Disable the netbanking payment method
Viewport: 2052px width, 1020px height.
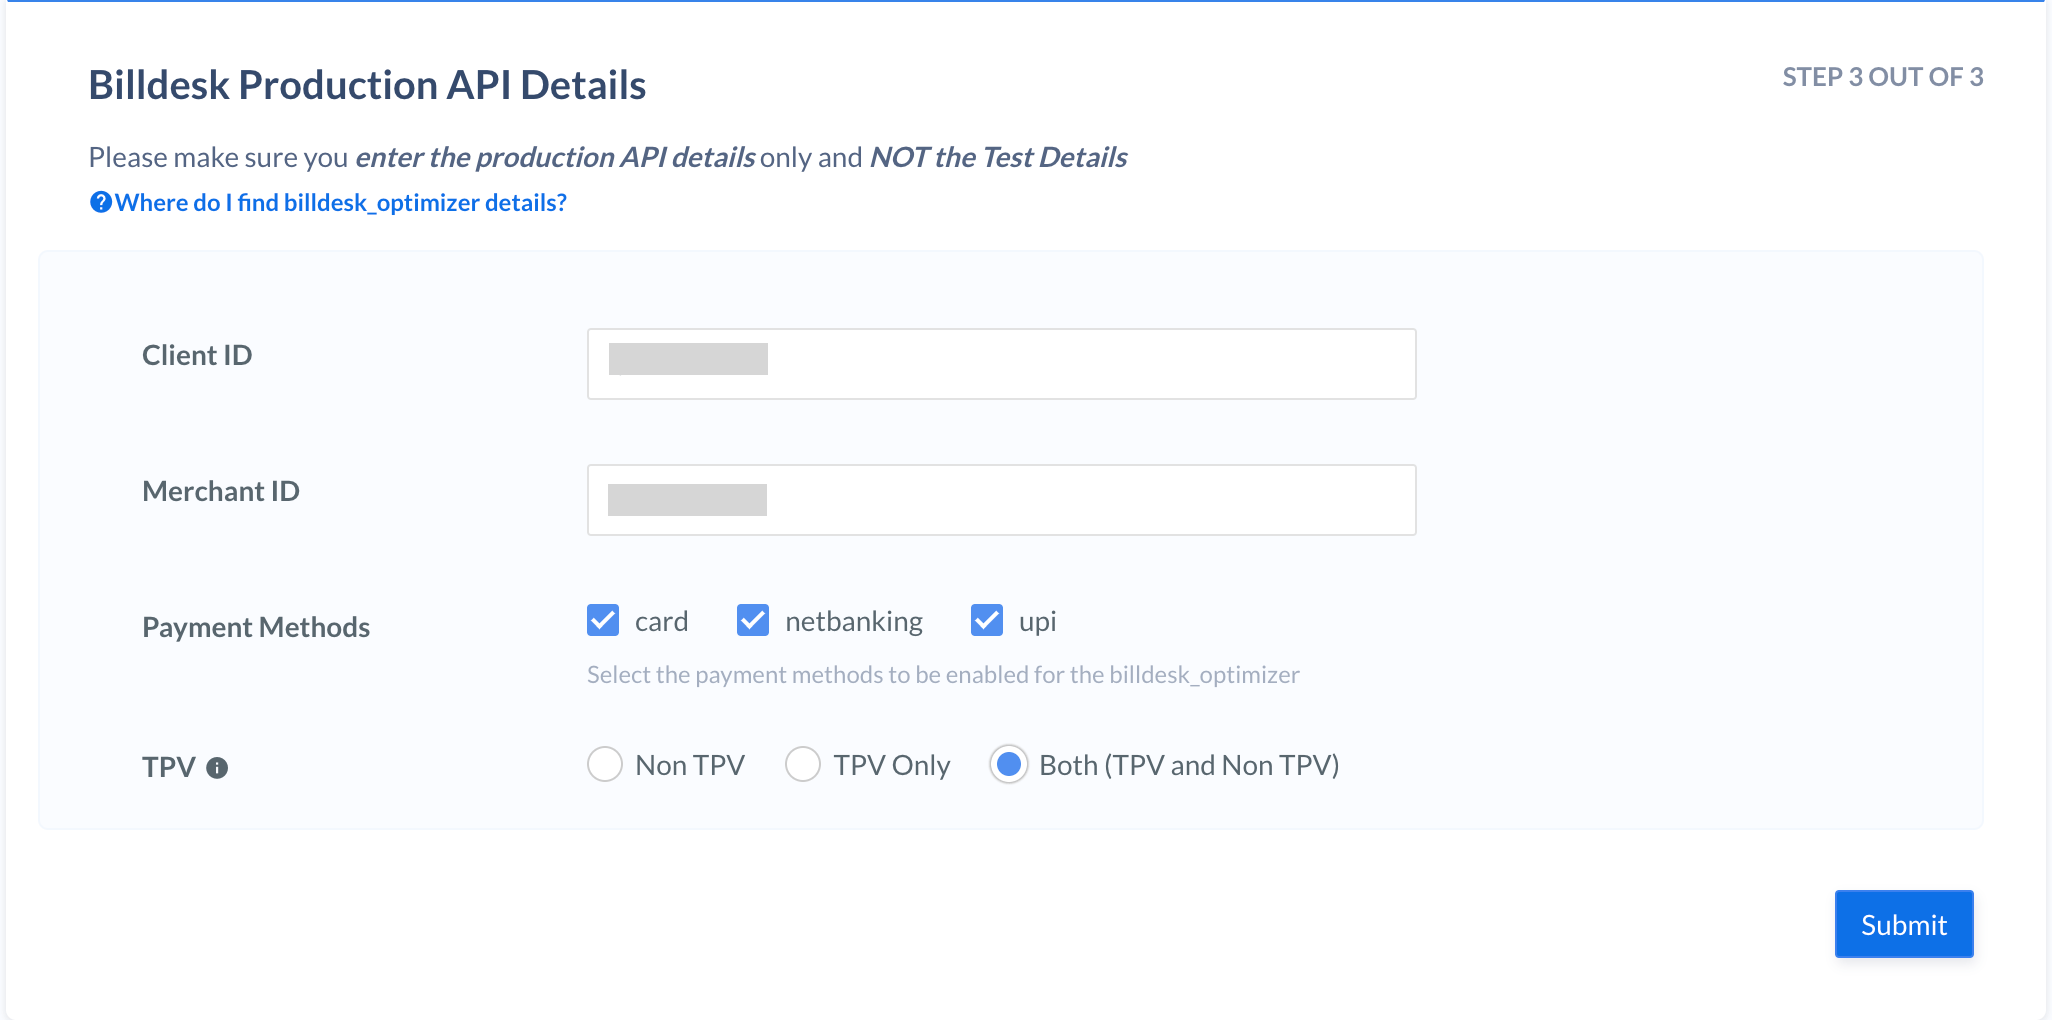(x=753, y=620)
